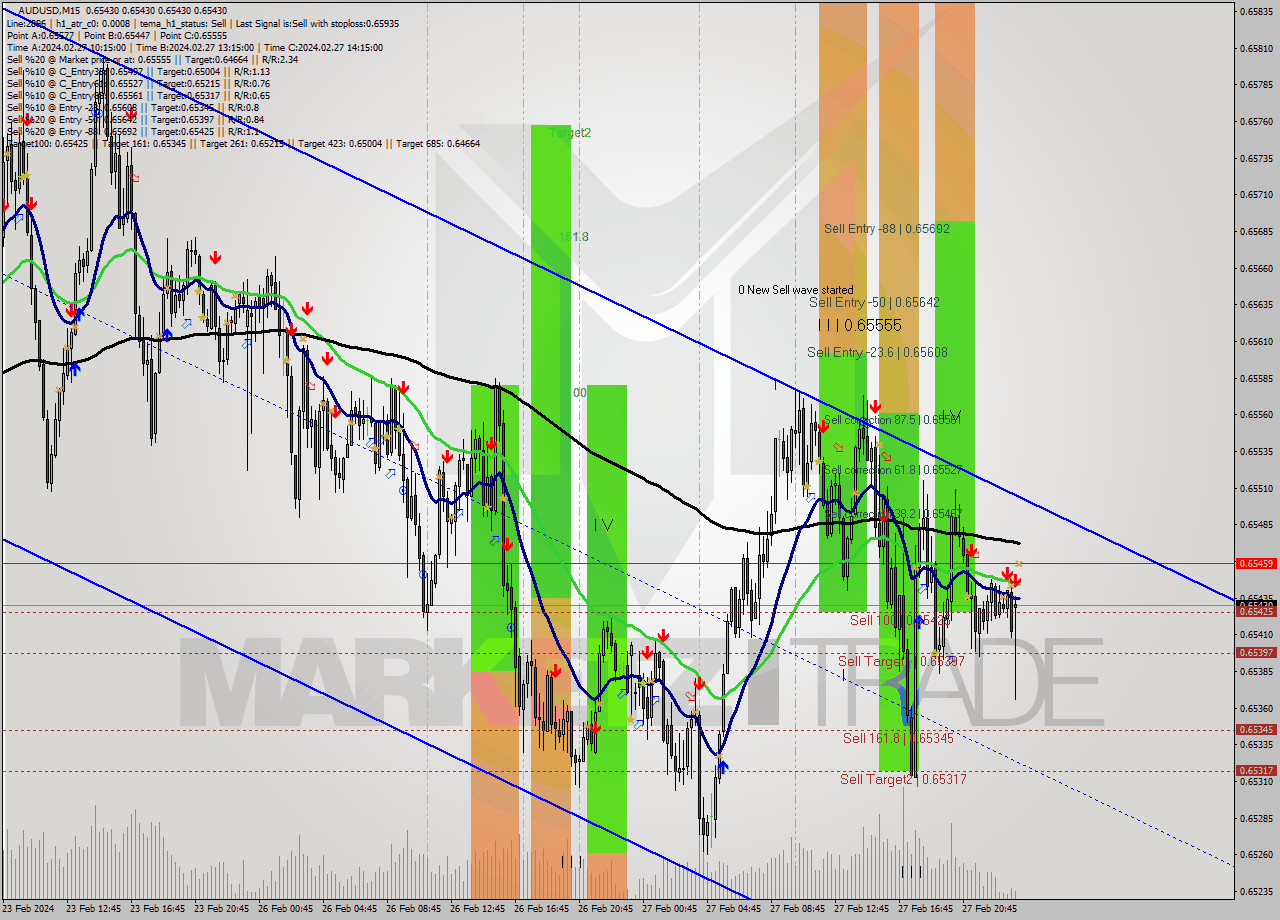Click '26 Feb 20:45' on time axis

coord(605,909)
